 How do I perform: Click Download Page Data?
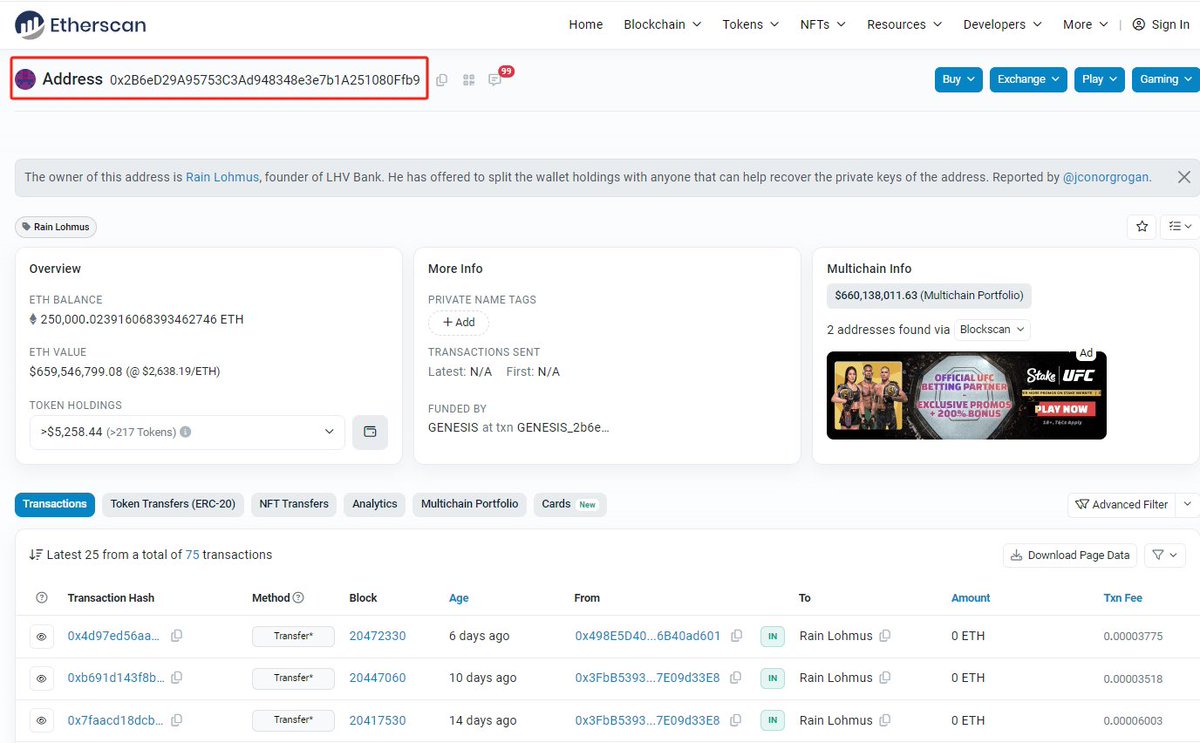click(x=1070, y=555)
